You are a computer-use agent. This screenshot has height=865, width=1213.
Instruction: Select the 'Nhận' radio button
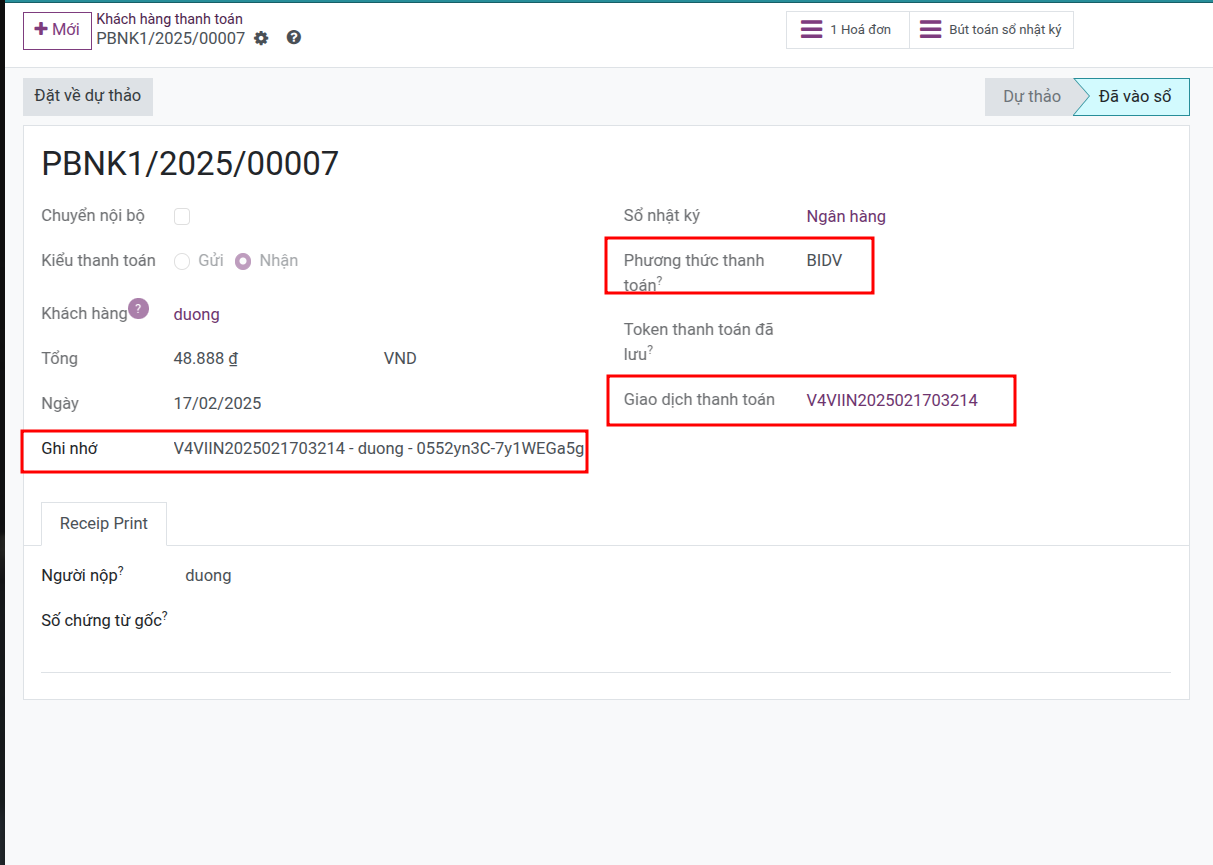(x=243, y=260)
